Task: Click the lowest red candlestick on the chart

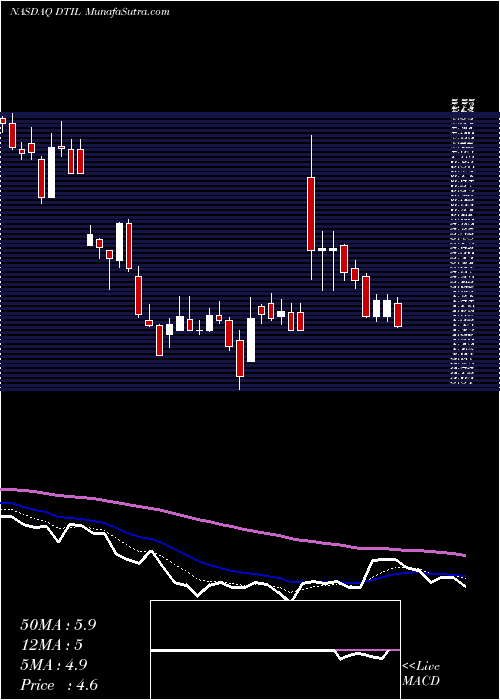Action: pyautogui.click(x=240, y=360)
